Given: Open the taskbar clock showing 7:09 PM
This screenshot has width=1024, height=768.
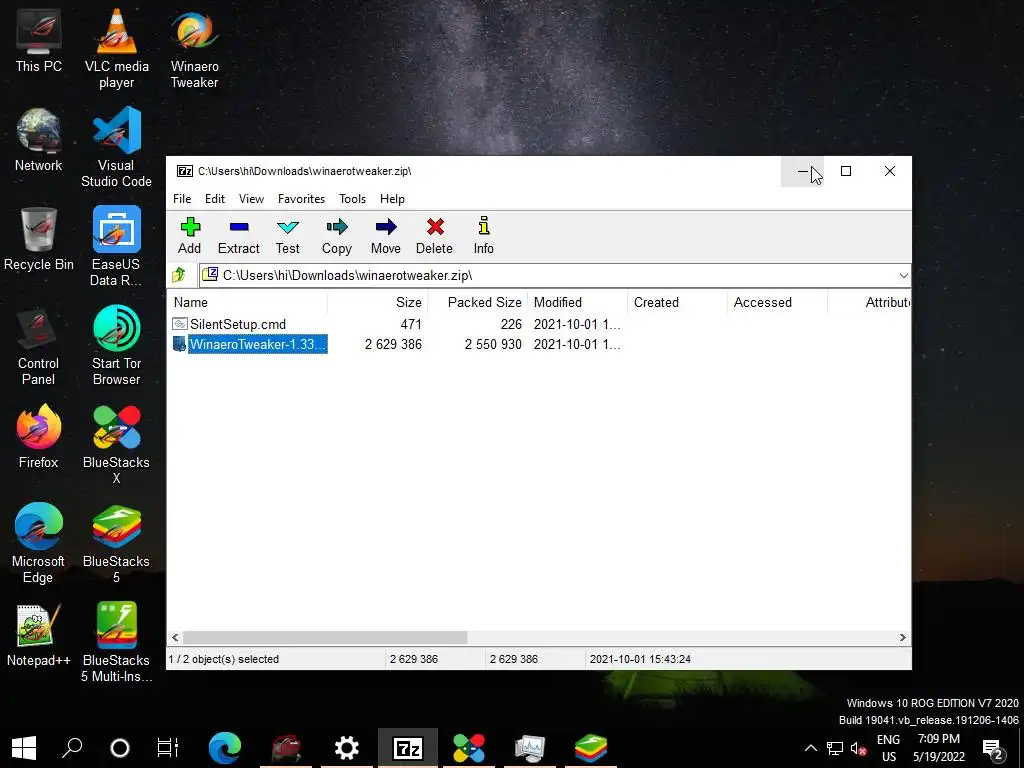Looking at the screenshot, I should (938, 748).
